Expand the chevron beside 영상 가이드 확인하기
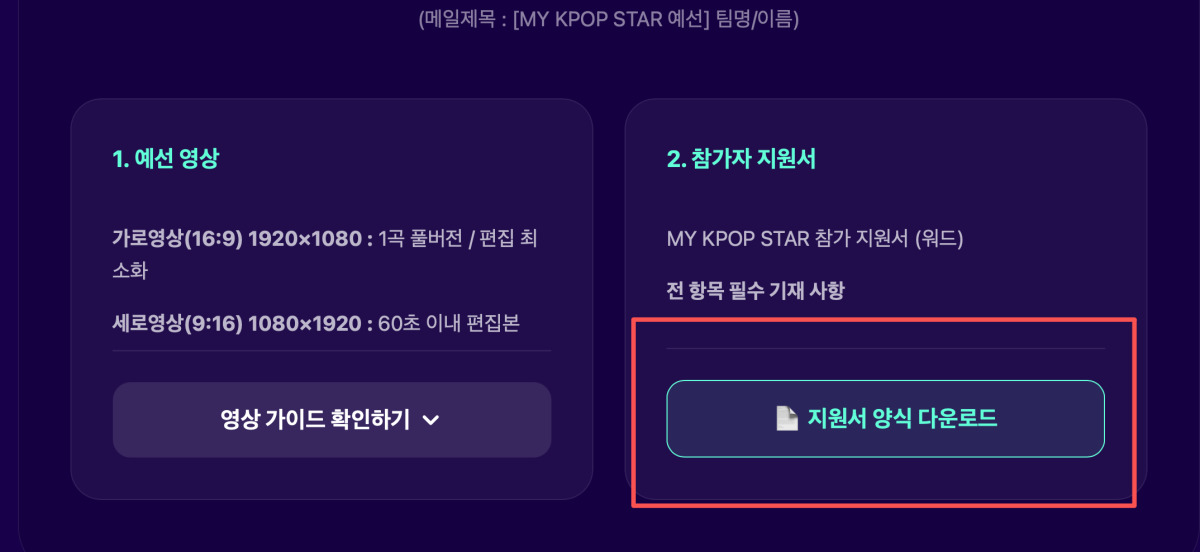 pos(431,421)
